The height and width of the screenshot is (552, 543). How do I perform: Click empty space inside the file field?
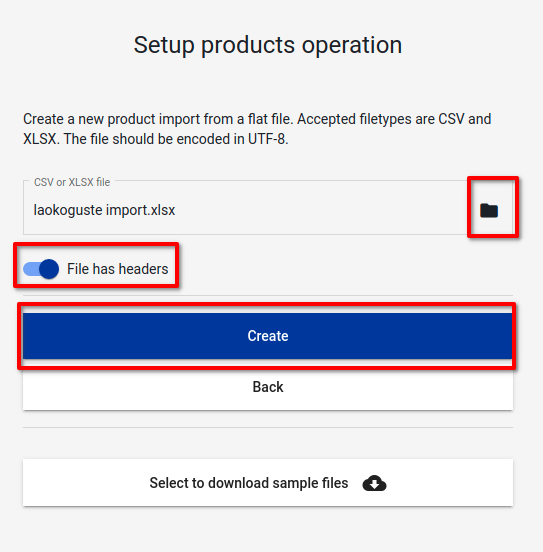317,211
